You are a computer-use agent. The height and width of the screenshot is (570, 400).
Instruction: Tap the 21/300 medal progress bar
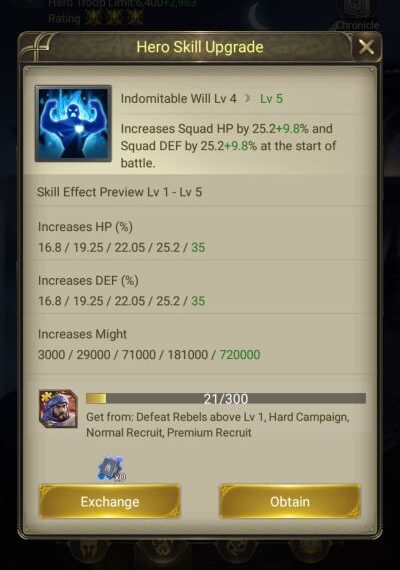[x=226, y=398]
